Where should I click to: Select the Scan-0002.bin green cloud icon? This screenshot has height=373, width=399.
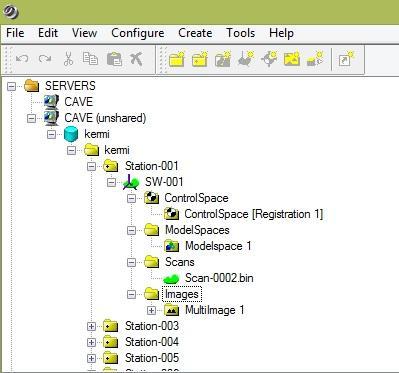point(172,278)
